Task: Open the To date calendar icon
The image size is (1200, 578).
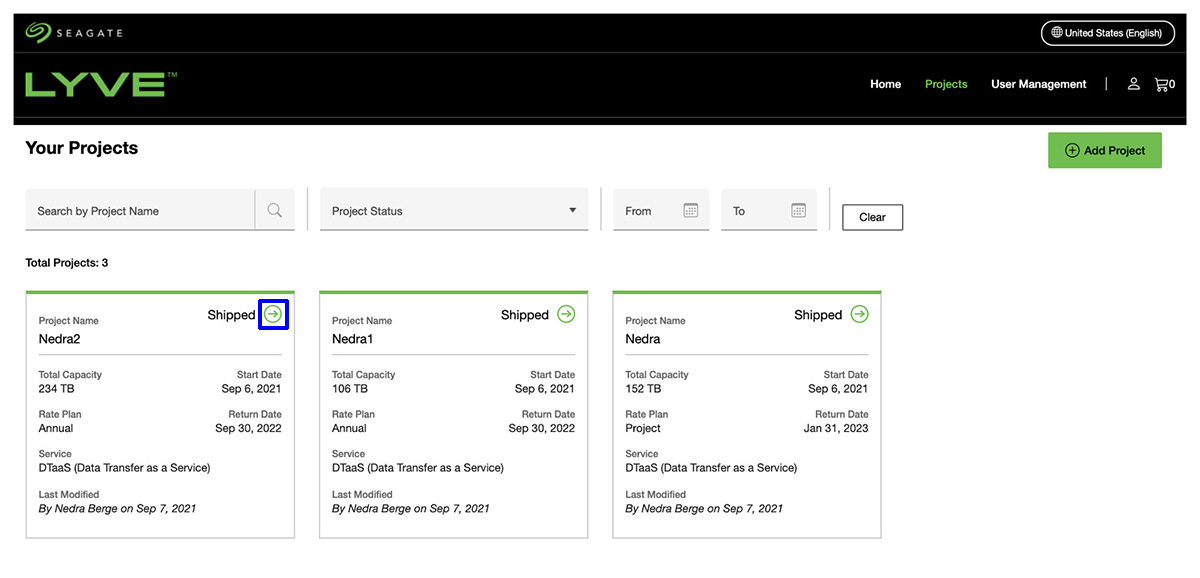Action: click(x=798, y=210)
